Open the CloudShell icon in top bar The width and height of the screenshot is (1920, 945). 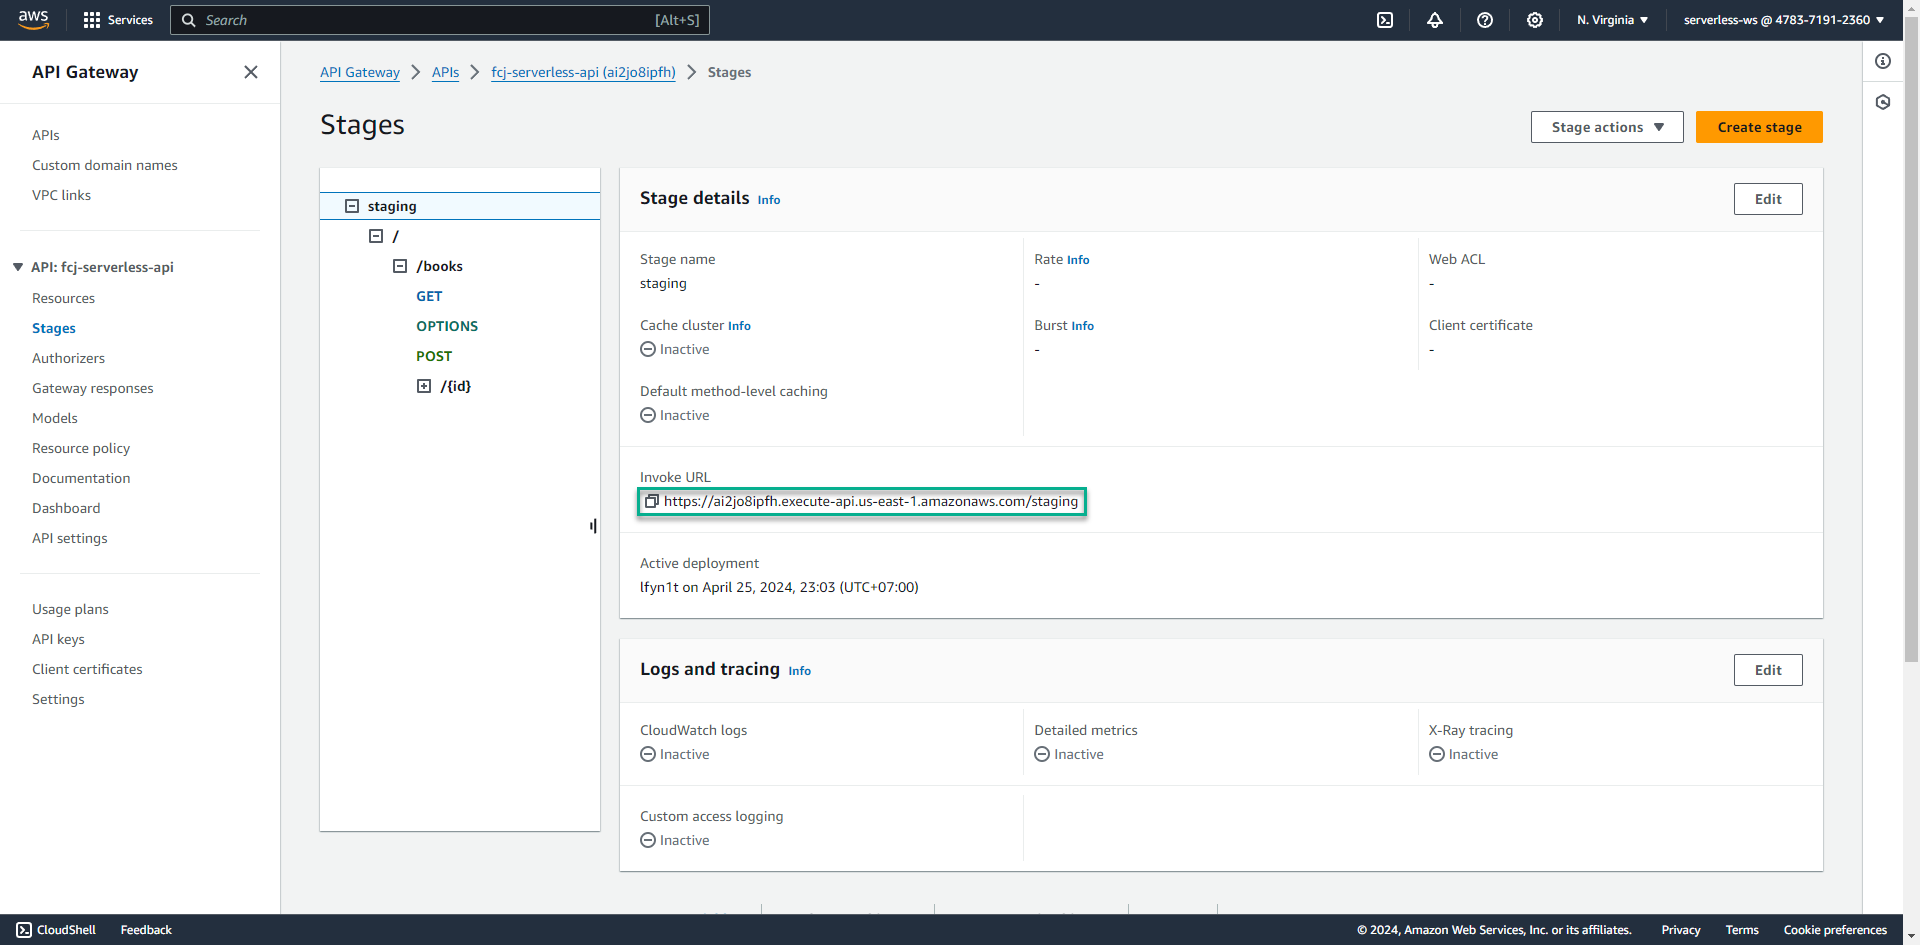tap(1385, 20)
